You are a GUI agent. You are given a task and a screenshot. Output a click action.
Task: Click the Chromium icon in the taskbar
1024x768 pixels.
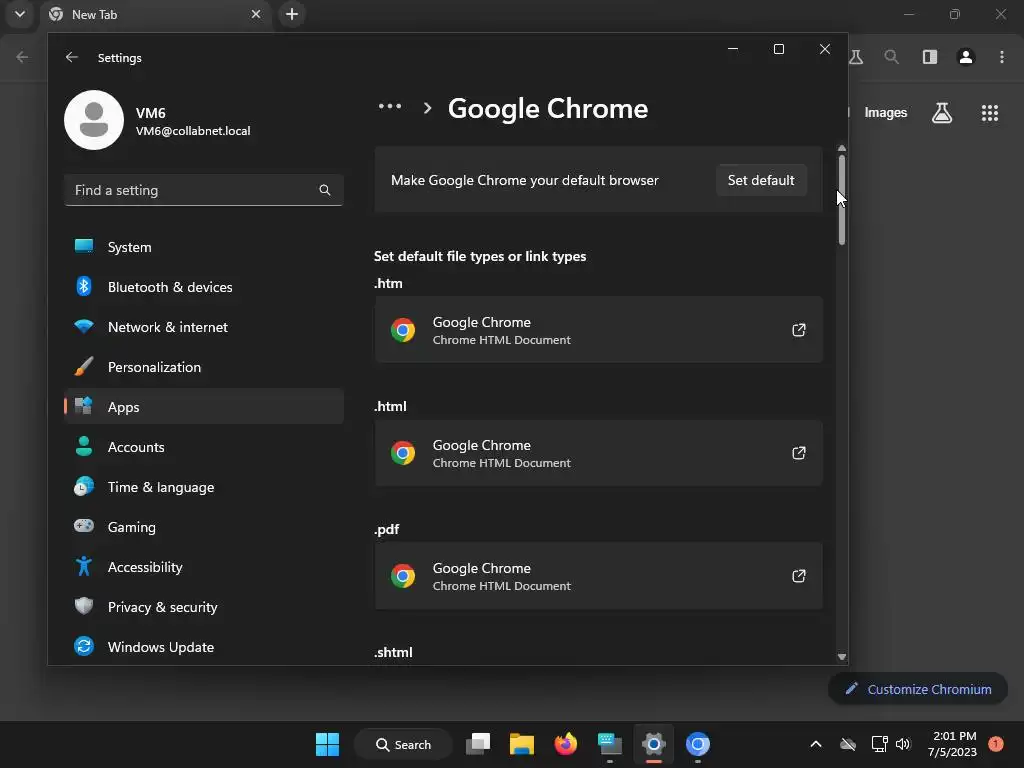click(x=697, y=744)
